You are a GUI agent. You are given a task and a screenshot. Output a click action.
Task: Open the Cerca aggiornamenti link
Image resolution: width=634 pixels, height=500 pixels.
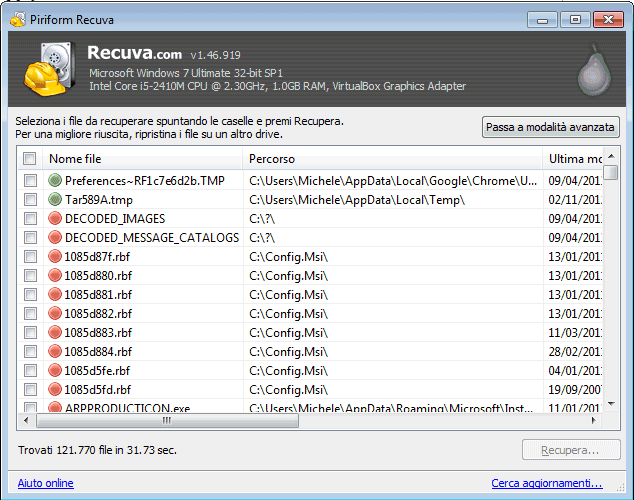[x=547, y=483]
